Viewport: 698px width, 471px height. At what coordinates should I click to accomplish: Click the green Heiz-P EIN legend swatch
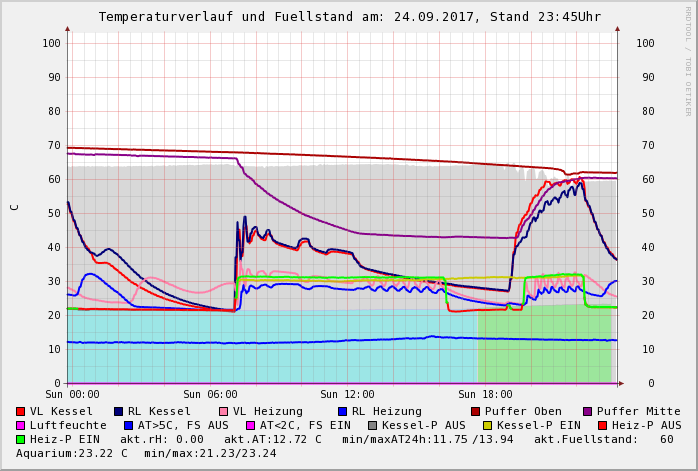(x=21, y=439)
